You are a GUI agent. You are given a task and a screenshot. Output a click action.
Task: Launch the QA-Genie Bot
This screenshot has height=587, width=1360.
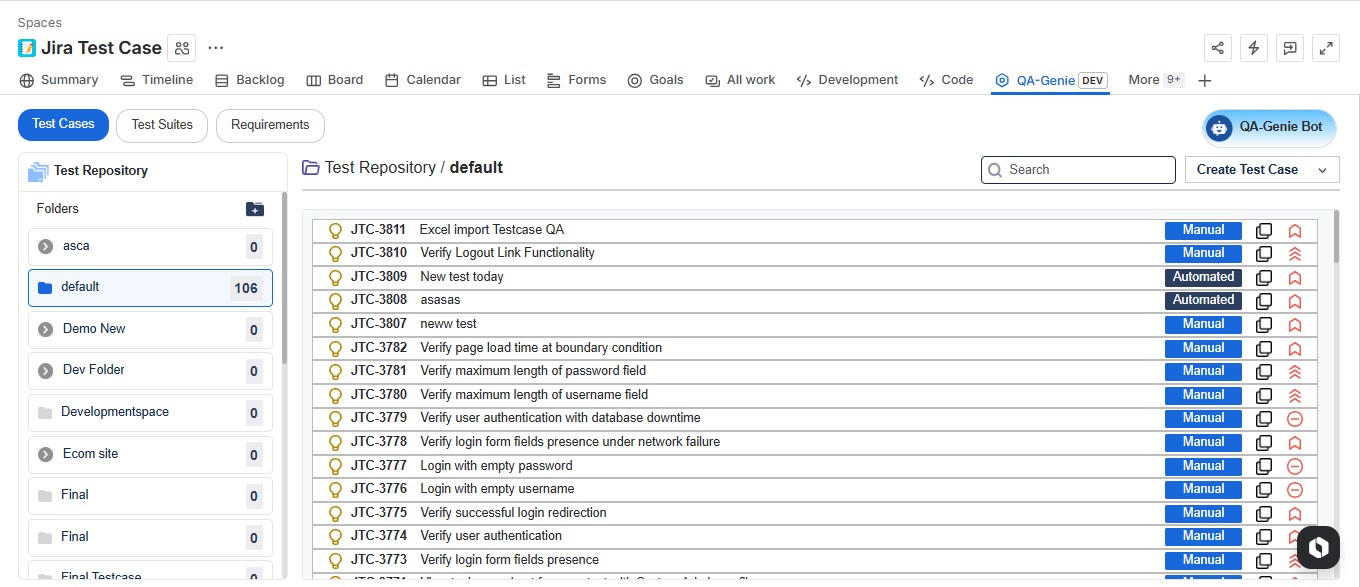(1269, 127)
